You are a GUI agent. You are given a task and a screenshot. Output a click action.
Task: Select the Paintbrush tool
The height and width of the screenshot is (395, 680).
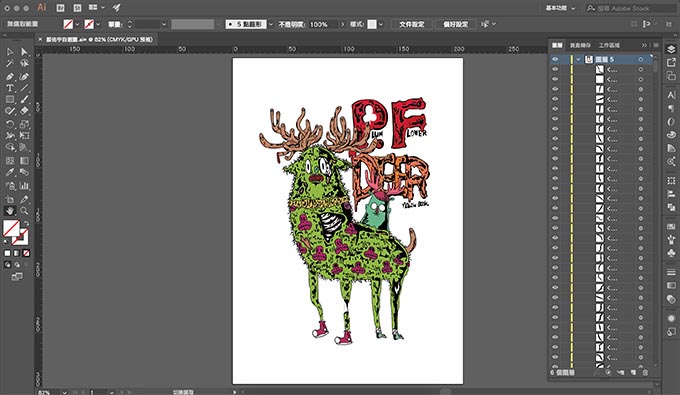24,99
